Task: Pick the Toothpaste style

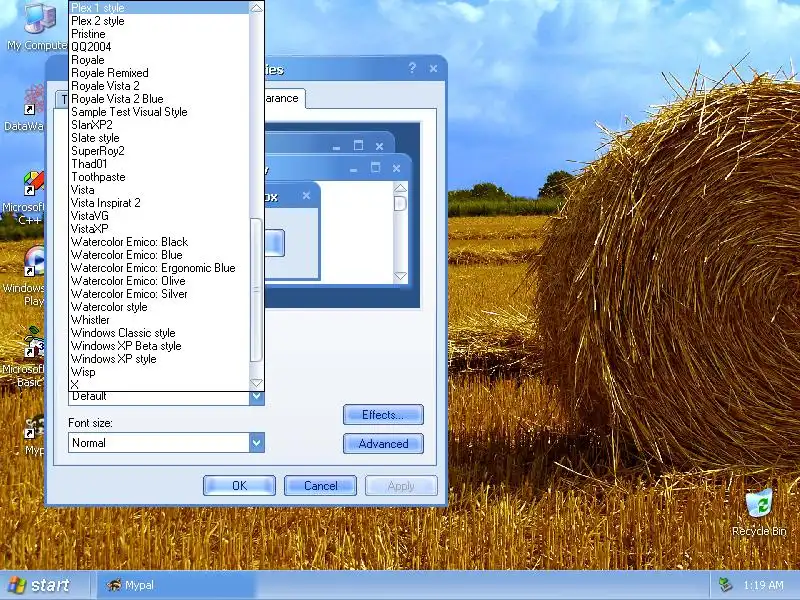Action: [x=159, y=177]
